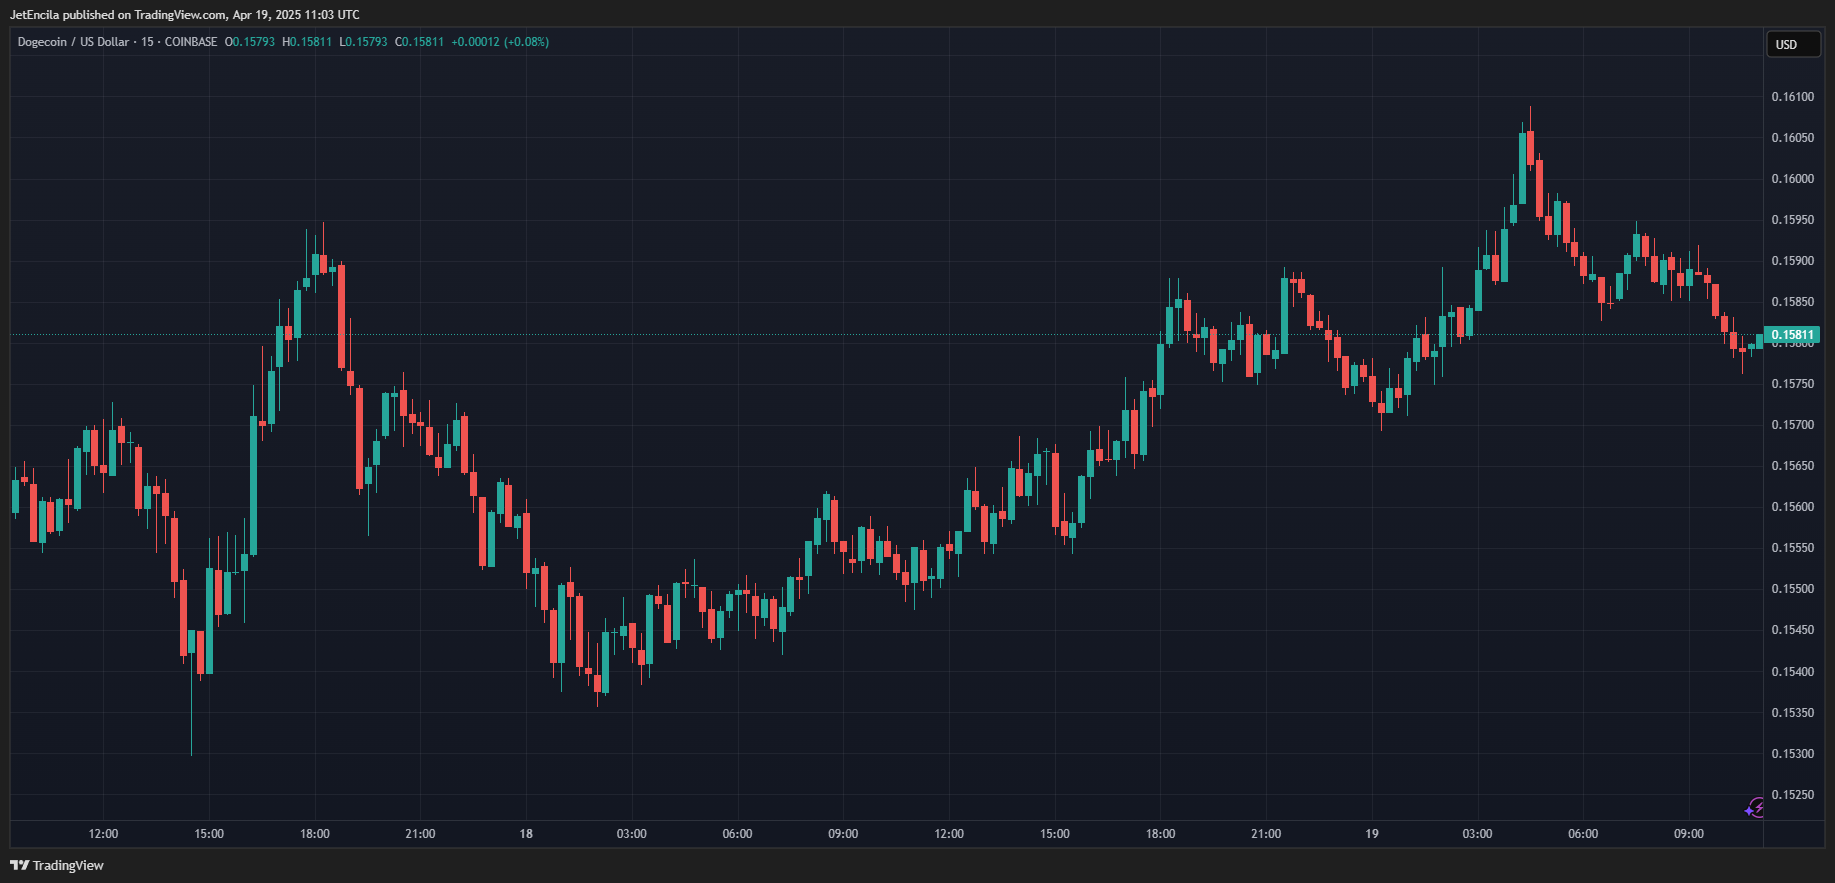The height and width of the screenshot is (883, 1835).
Task: Click the +0.00012 (+0.08%) change value
Action: [x=500, y=42]
